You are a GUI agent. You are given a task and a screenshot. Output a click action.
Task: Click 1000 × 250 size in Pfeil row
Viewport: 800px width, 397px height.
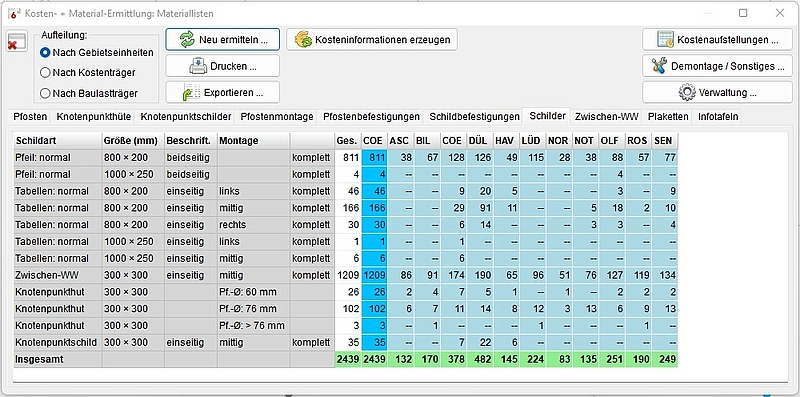[x=133, y=174]
